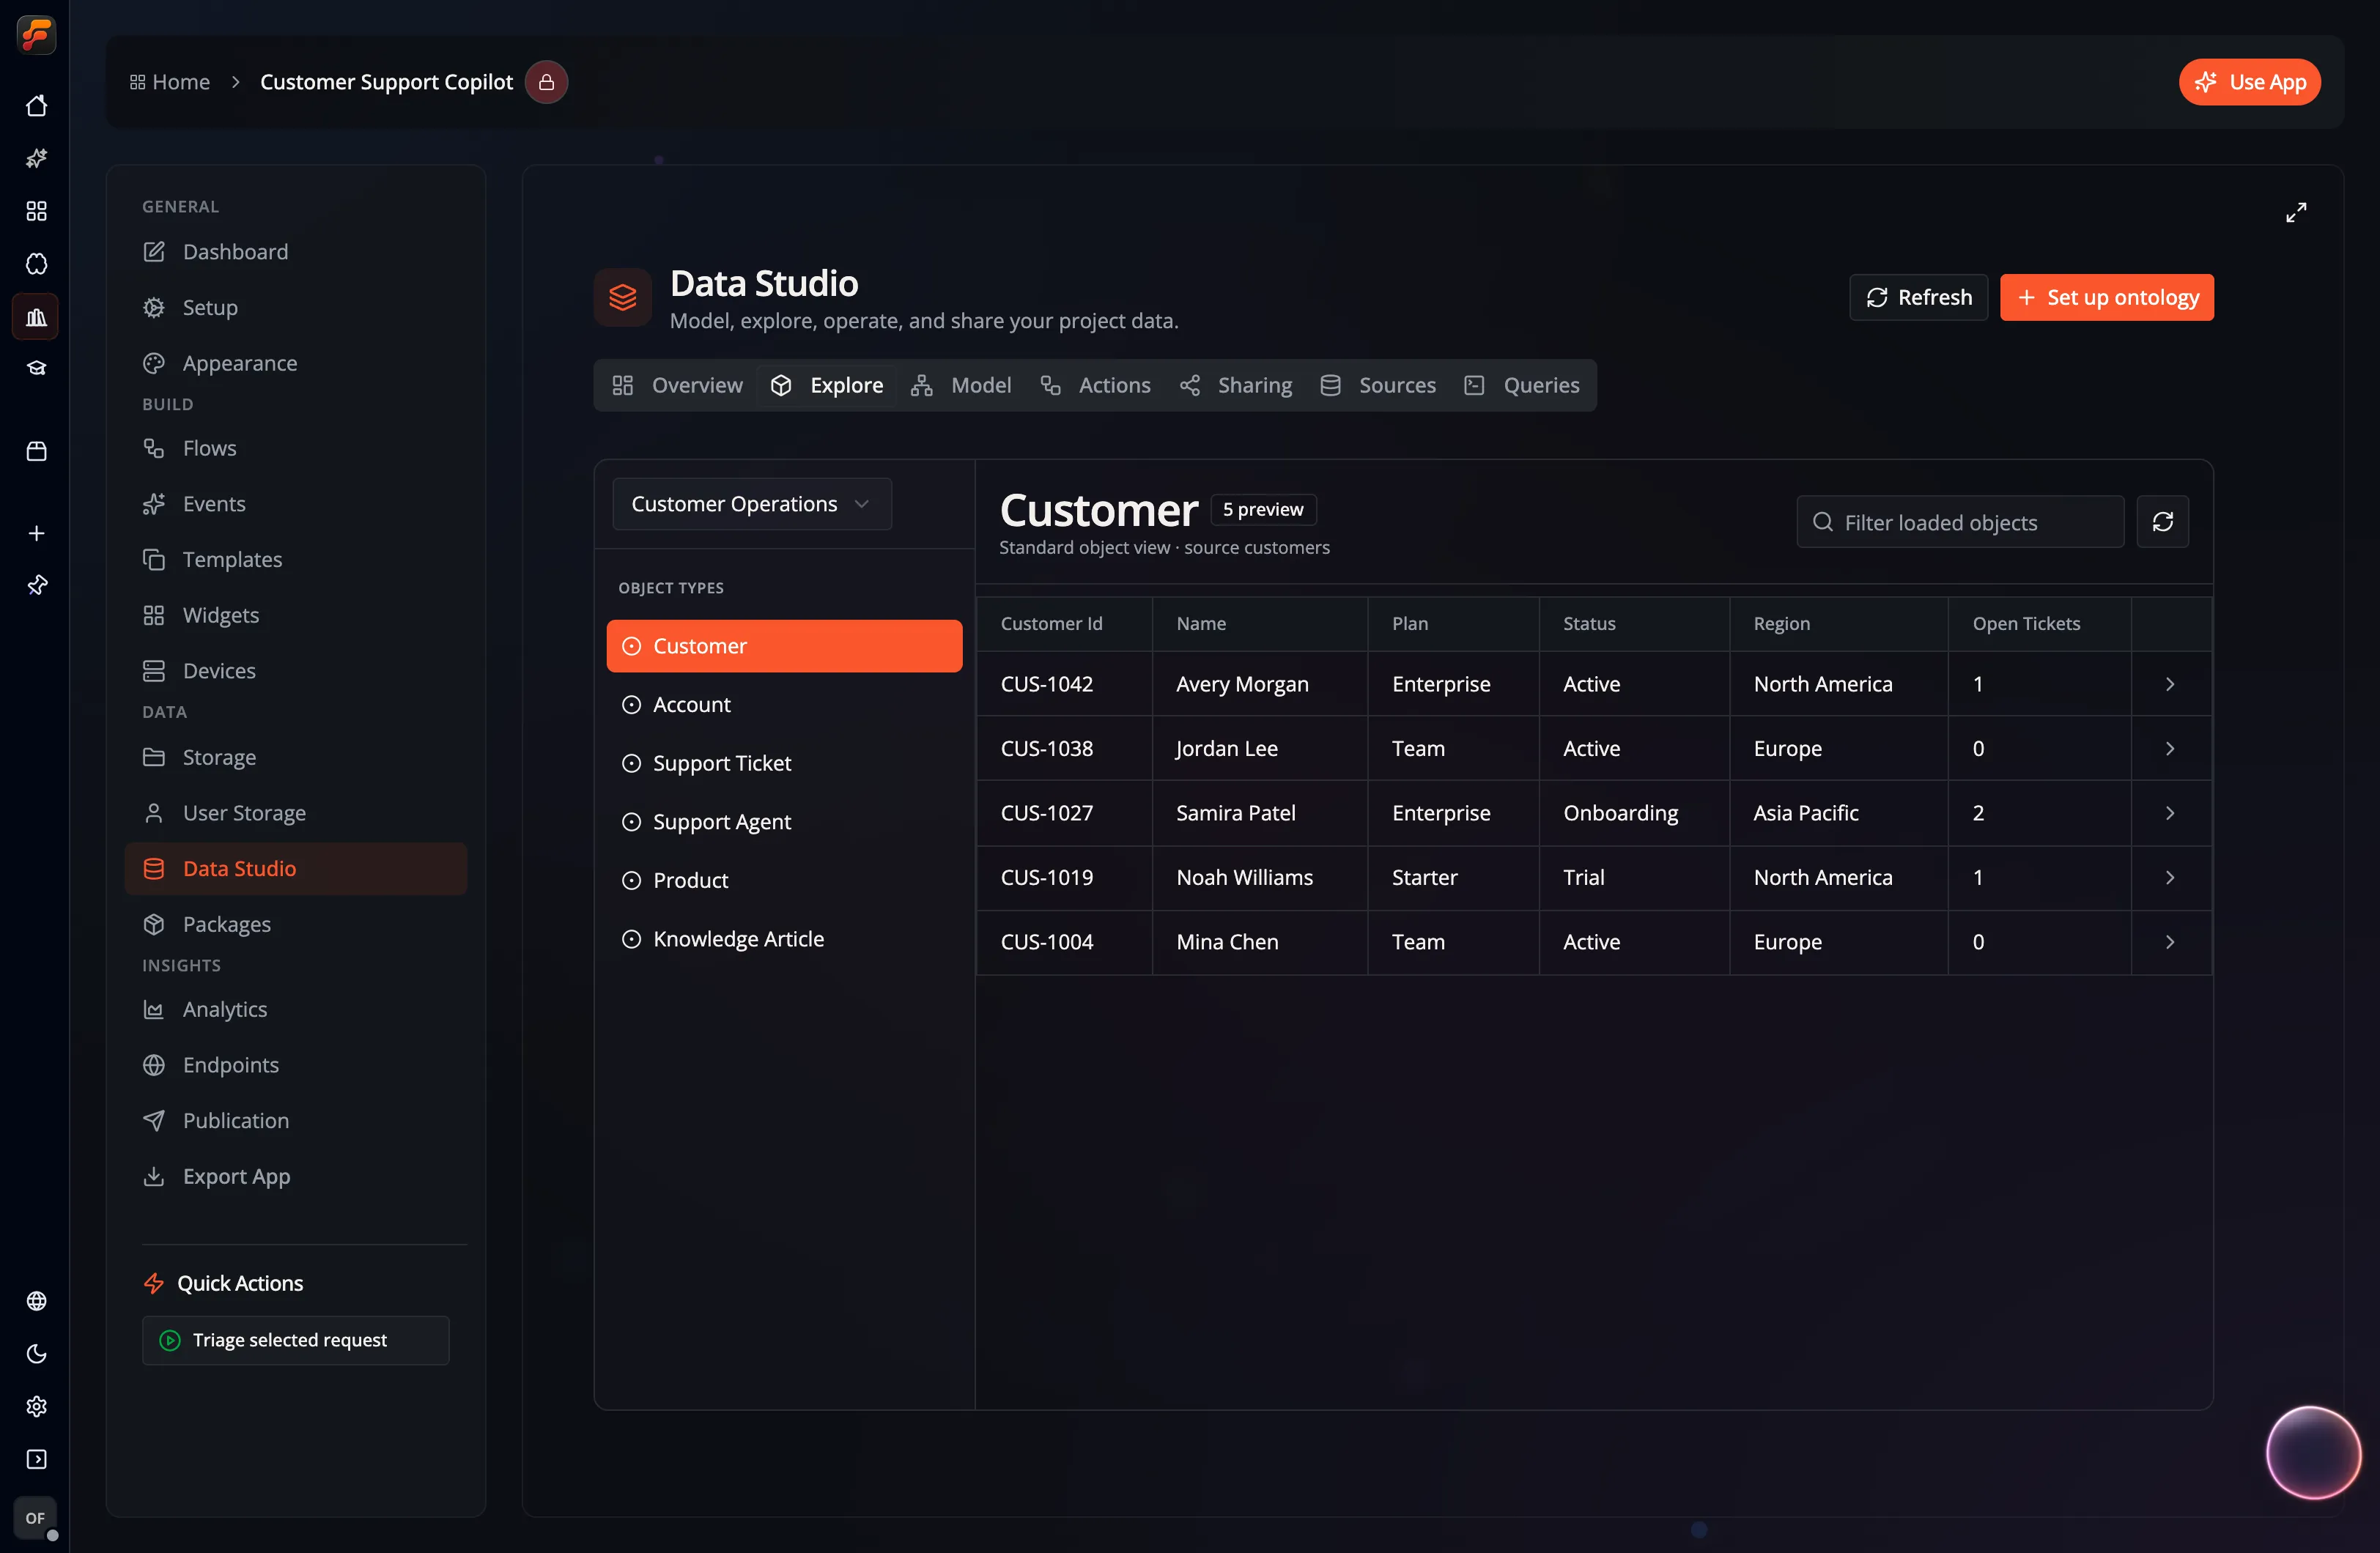
Task: Click the plus icon in the left rail
Action: (36, 533)
